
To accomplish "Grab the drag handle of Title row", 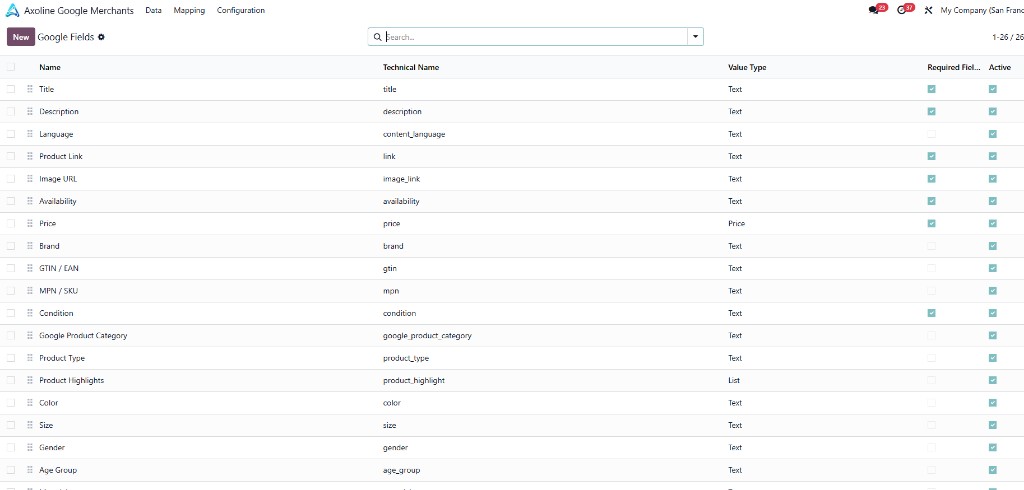I will click(30, 89).
